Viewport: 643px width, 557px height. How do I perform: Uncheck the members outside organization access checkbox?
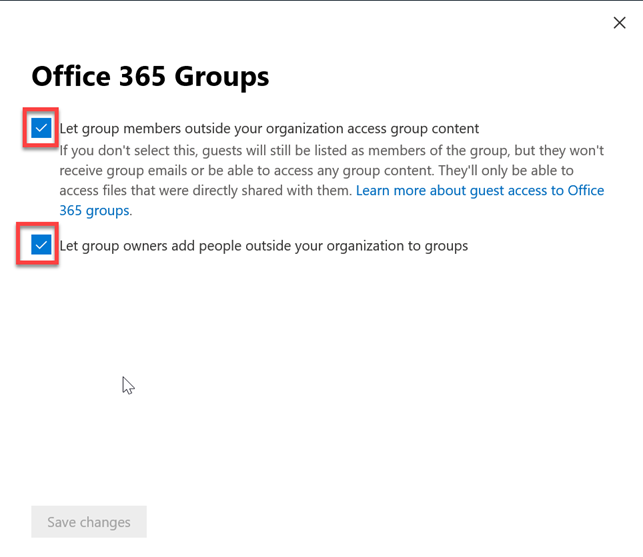point(41,128)
